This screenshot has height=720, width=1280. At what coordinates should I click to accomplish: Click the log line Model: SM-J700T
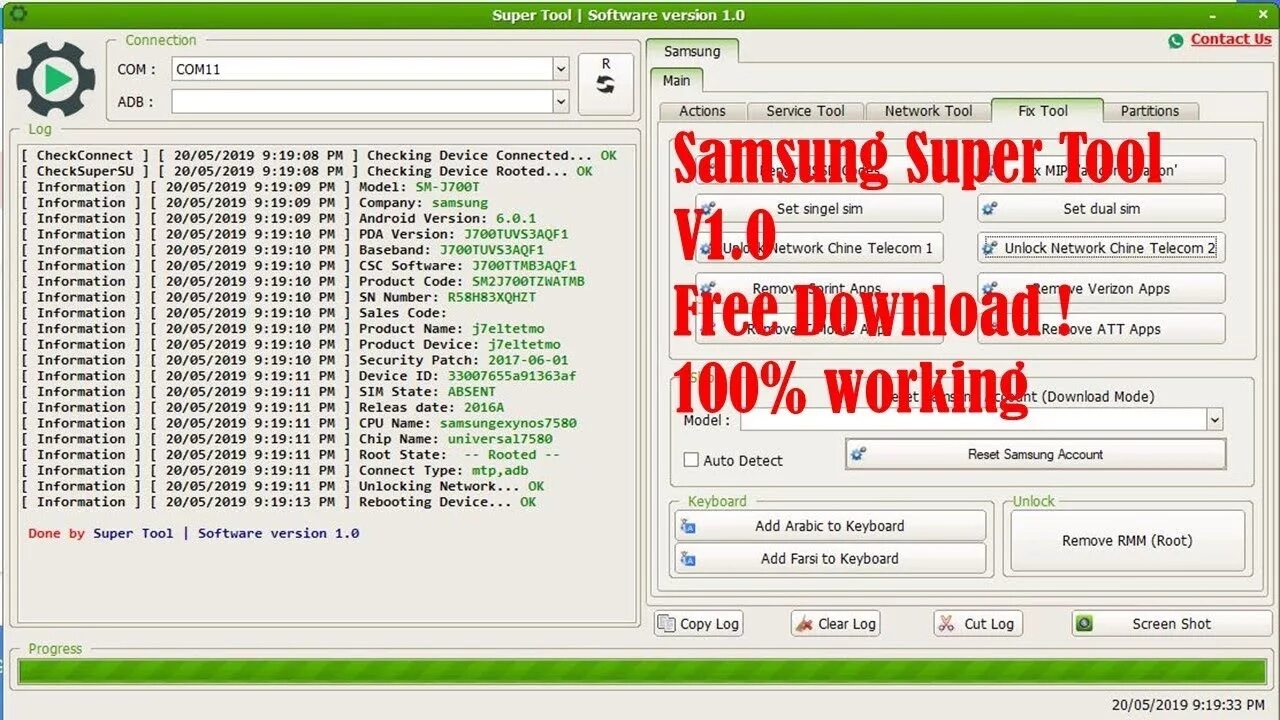tap(251, 187)
